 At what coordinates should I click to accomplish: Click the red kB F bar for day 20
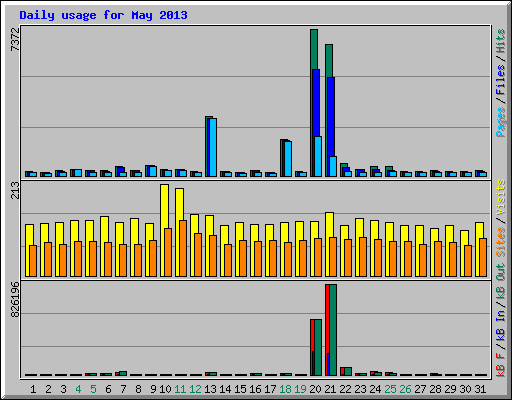pos(312,335)
